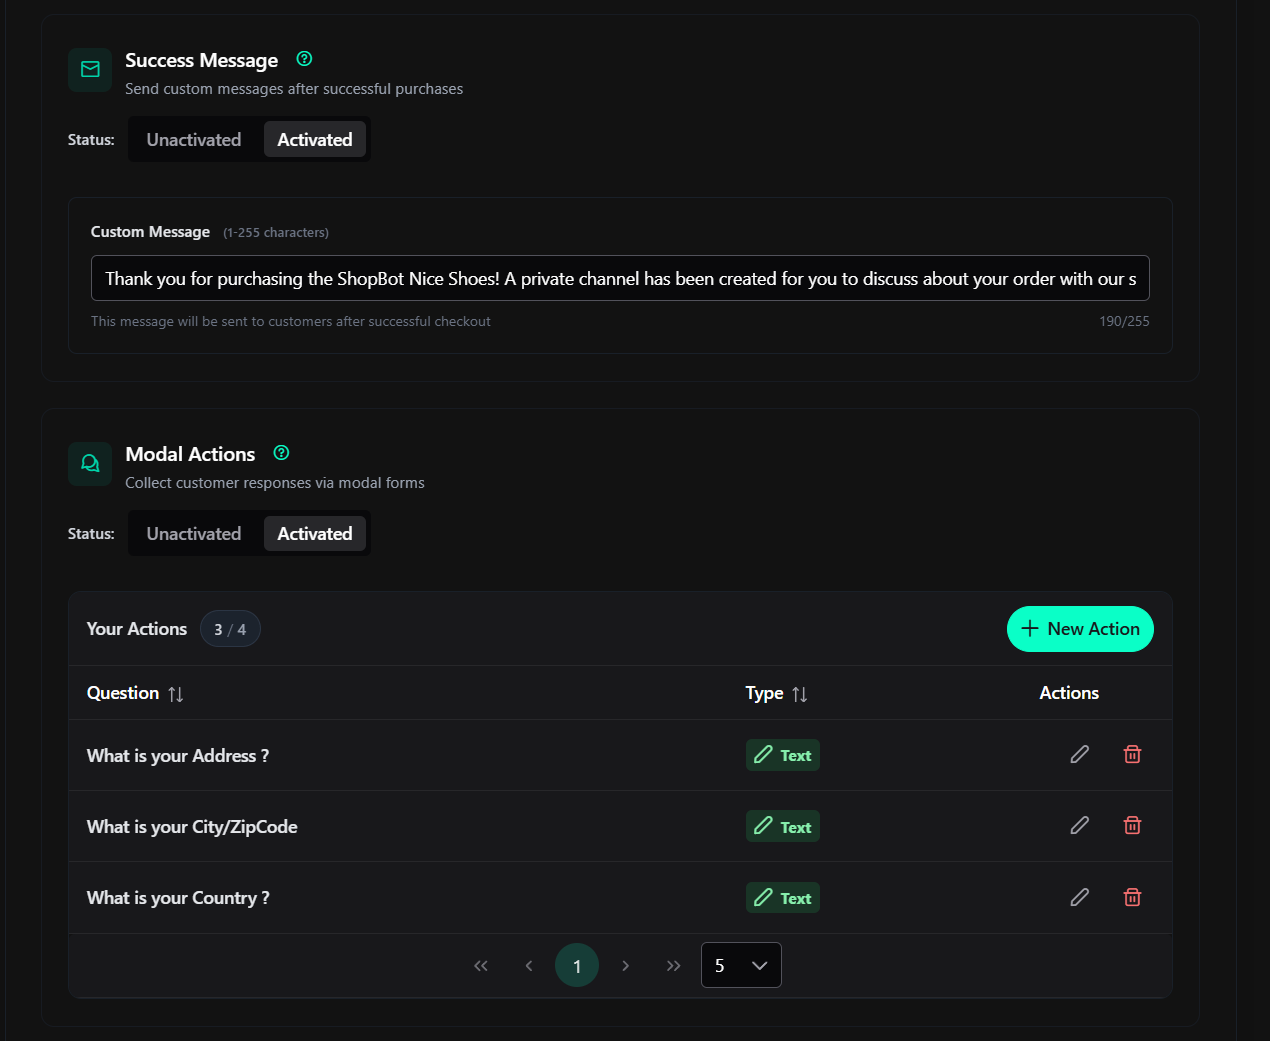Create a New Action
This screenshot has width=1270, height=1041.
[1080, 629]
